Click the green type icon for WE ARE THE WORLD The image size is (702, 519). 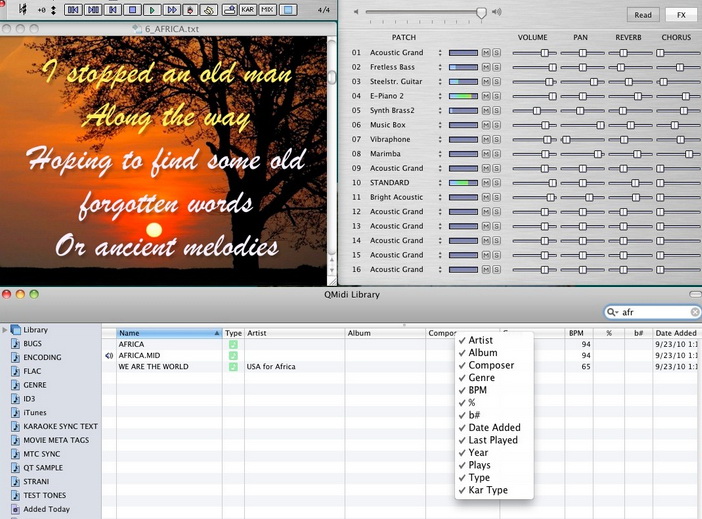pos(233,367)
